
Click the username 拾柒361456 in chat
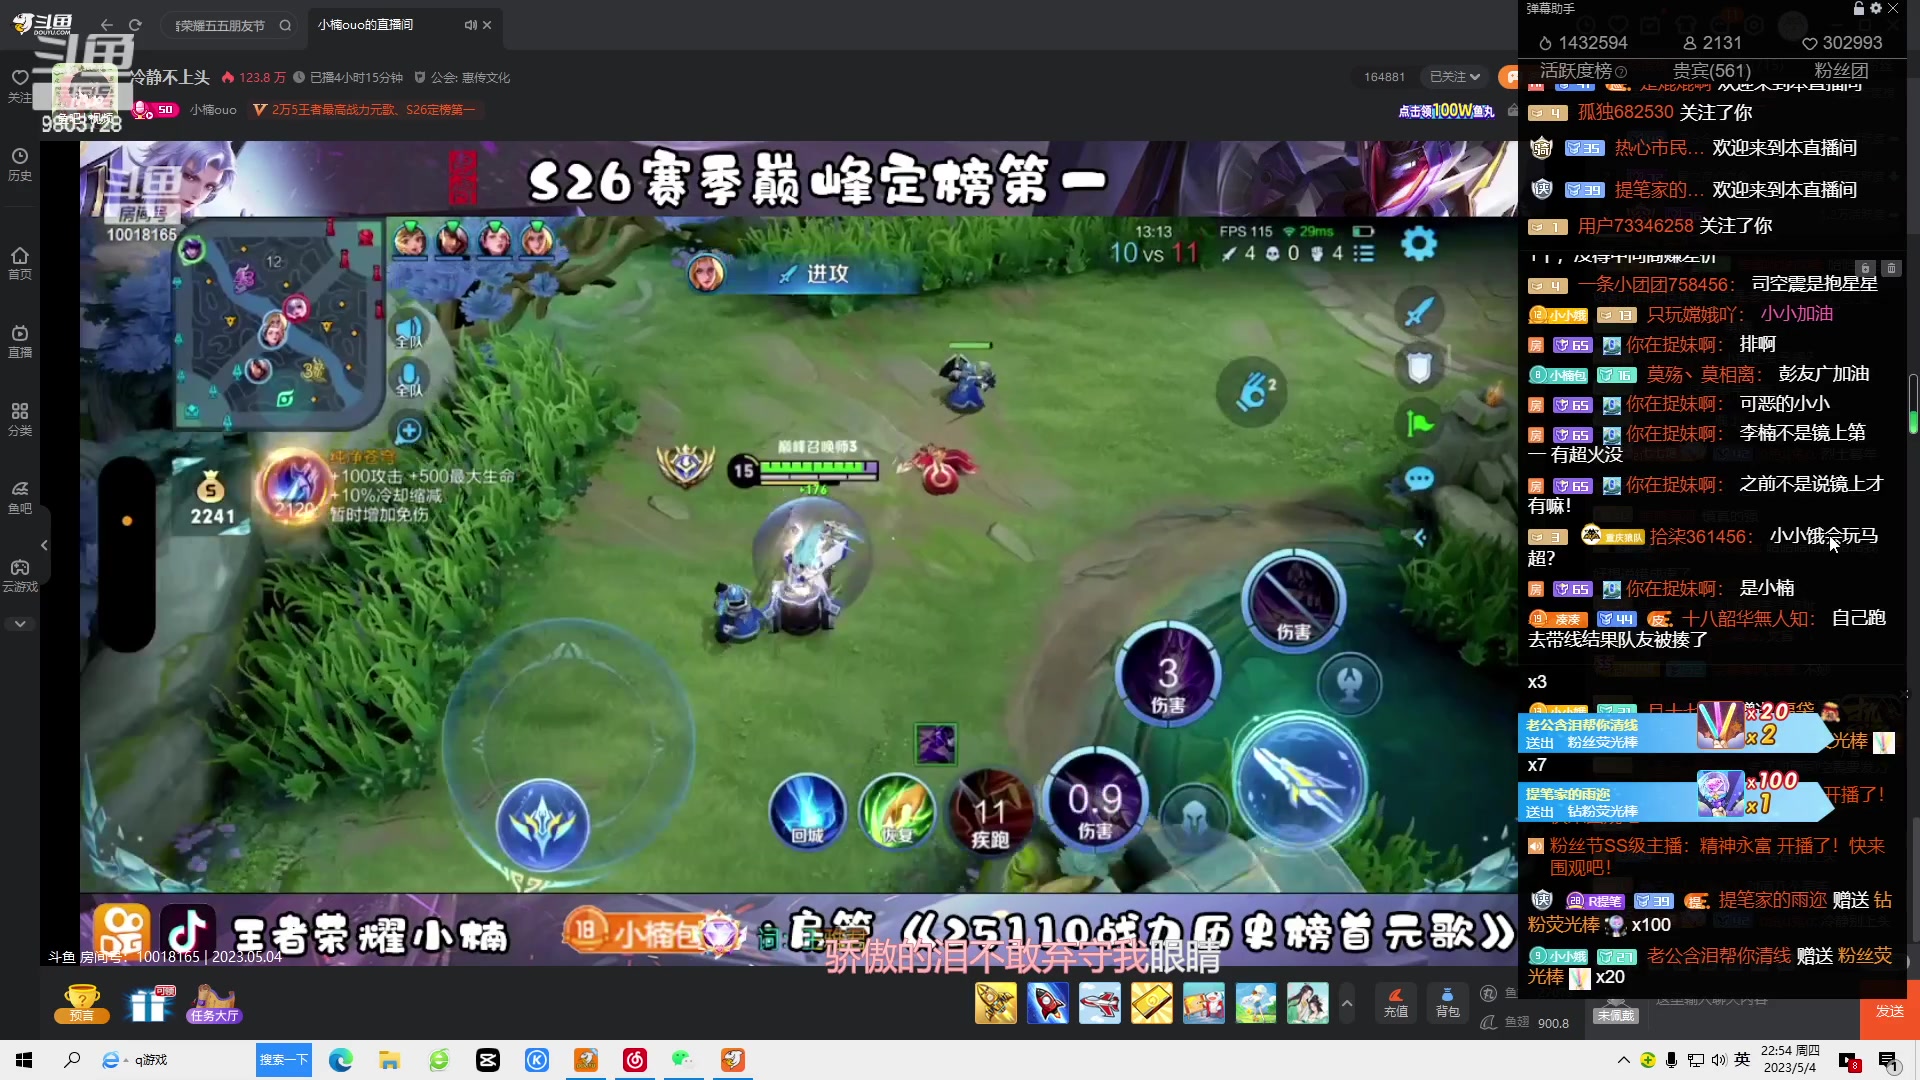pos(1700,537)
